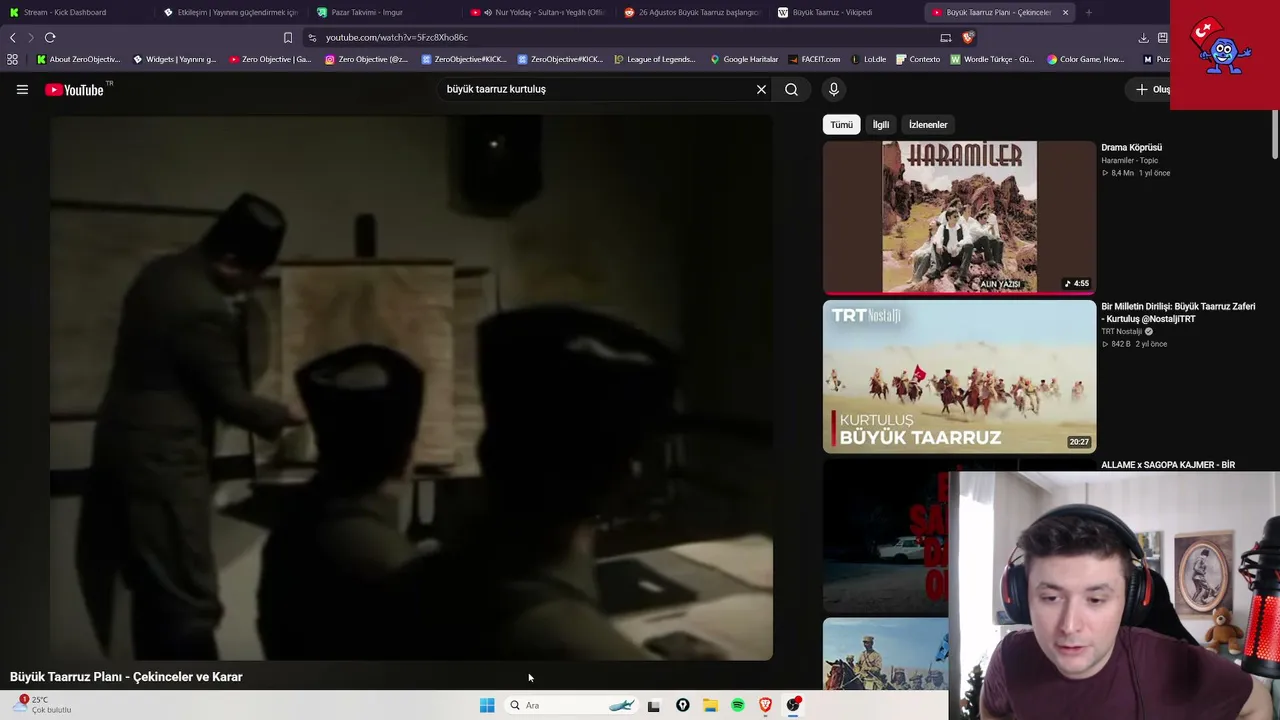Close the Büyük Taarruz Planı tab
This screenshot has height=720, width=1280.
(x=1065, y=13)
